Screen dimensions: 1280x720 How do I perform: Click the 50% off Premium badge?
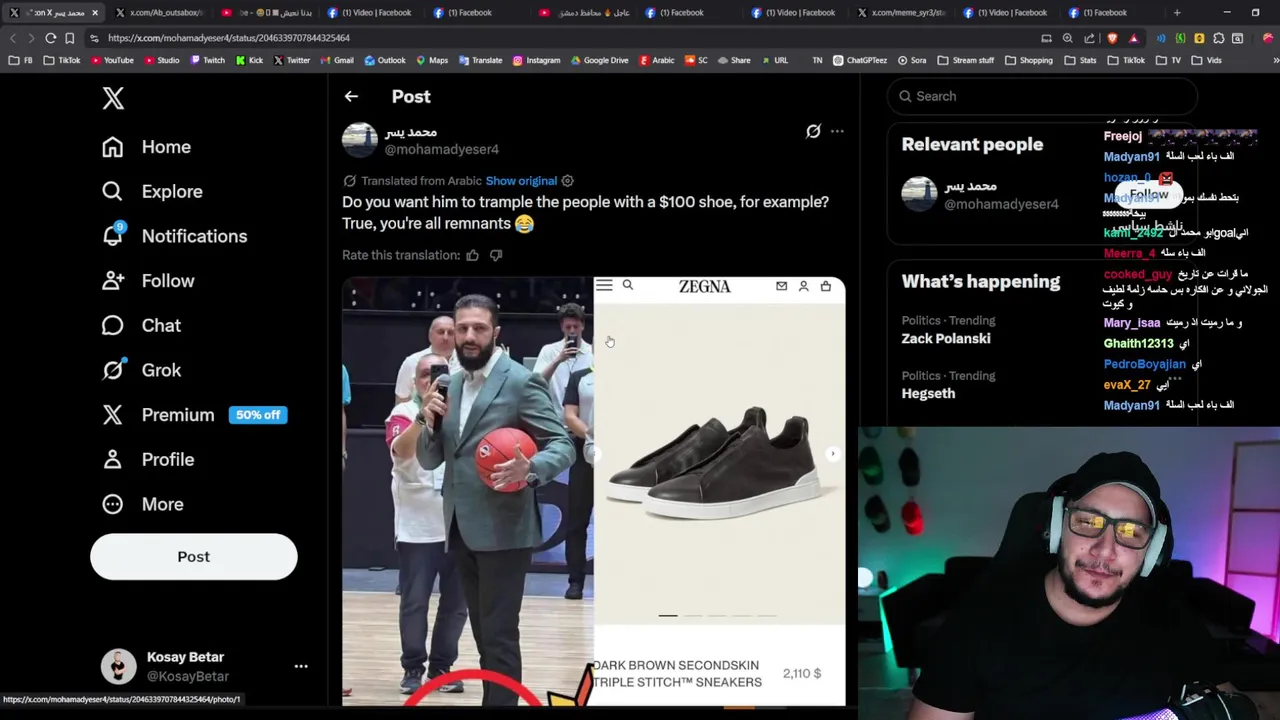tap(258, 415)
